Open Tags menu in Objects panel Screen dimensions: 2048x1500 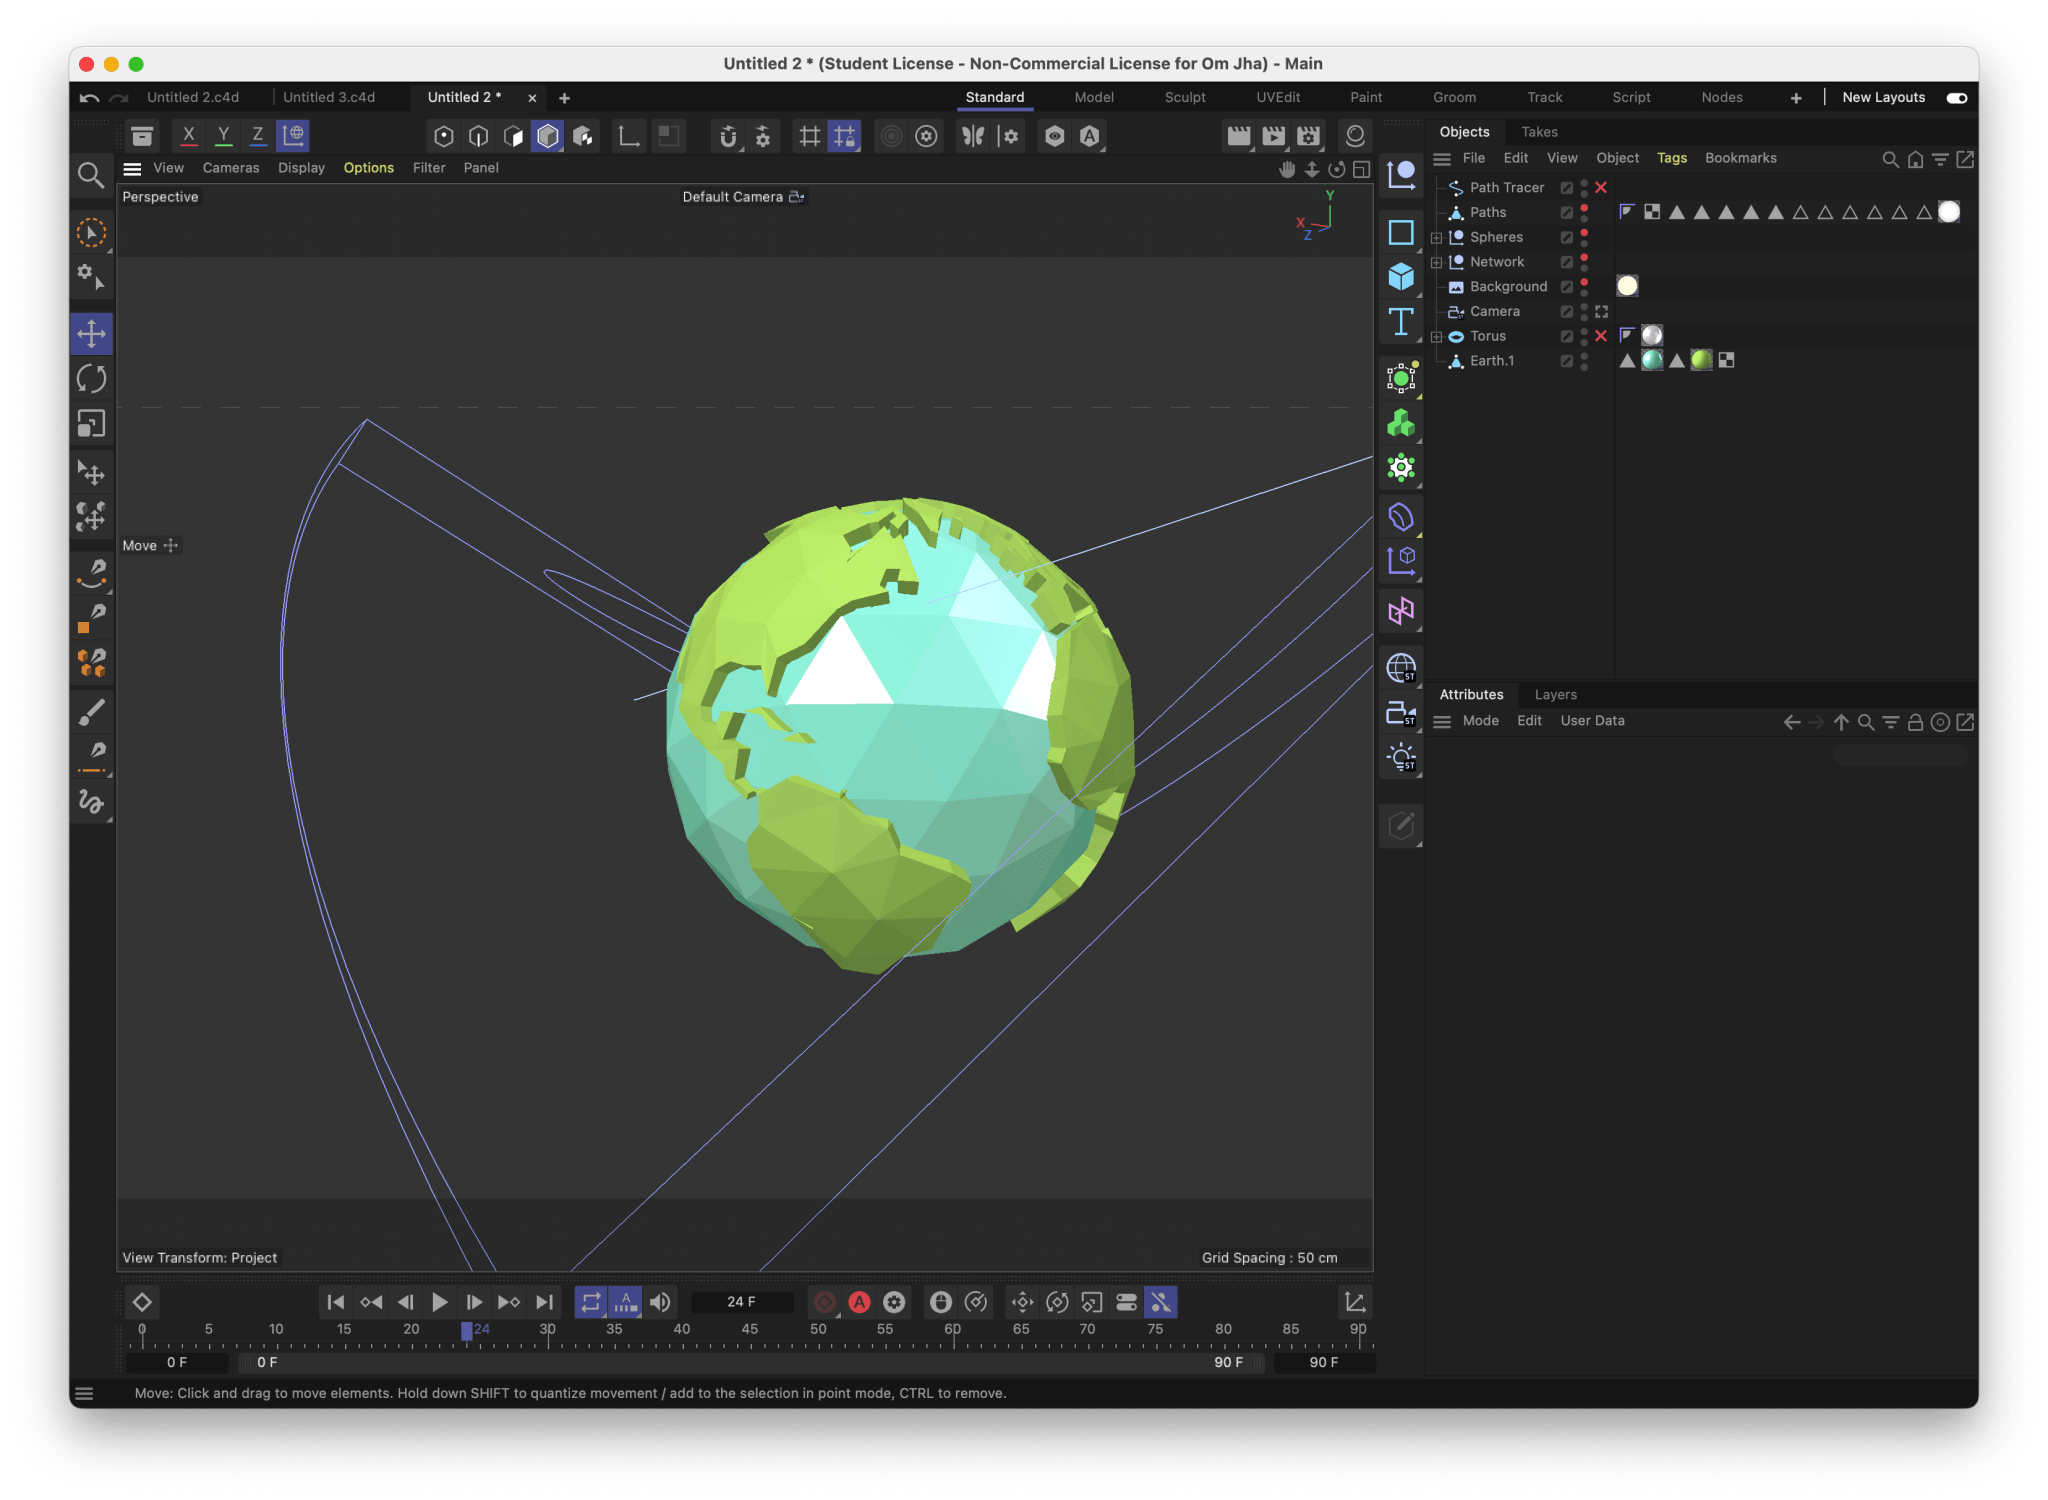click(x=1672, y=158)
